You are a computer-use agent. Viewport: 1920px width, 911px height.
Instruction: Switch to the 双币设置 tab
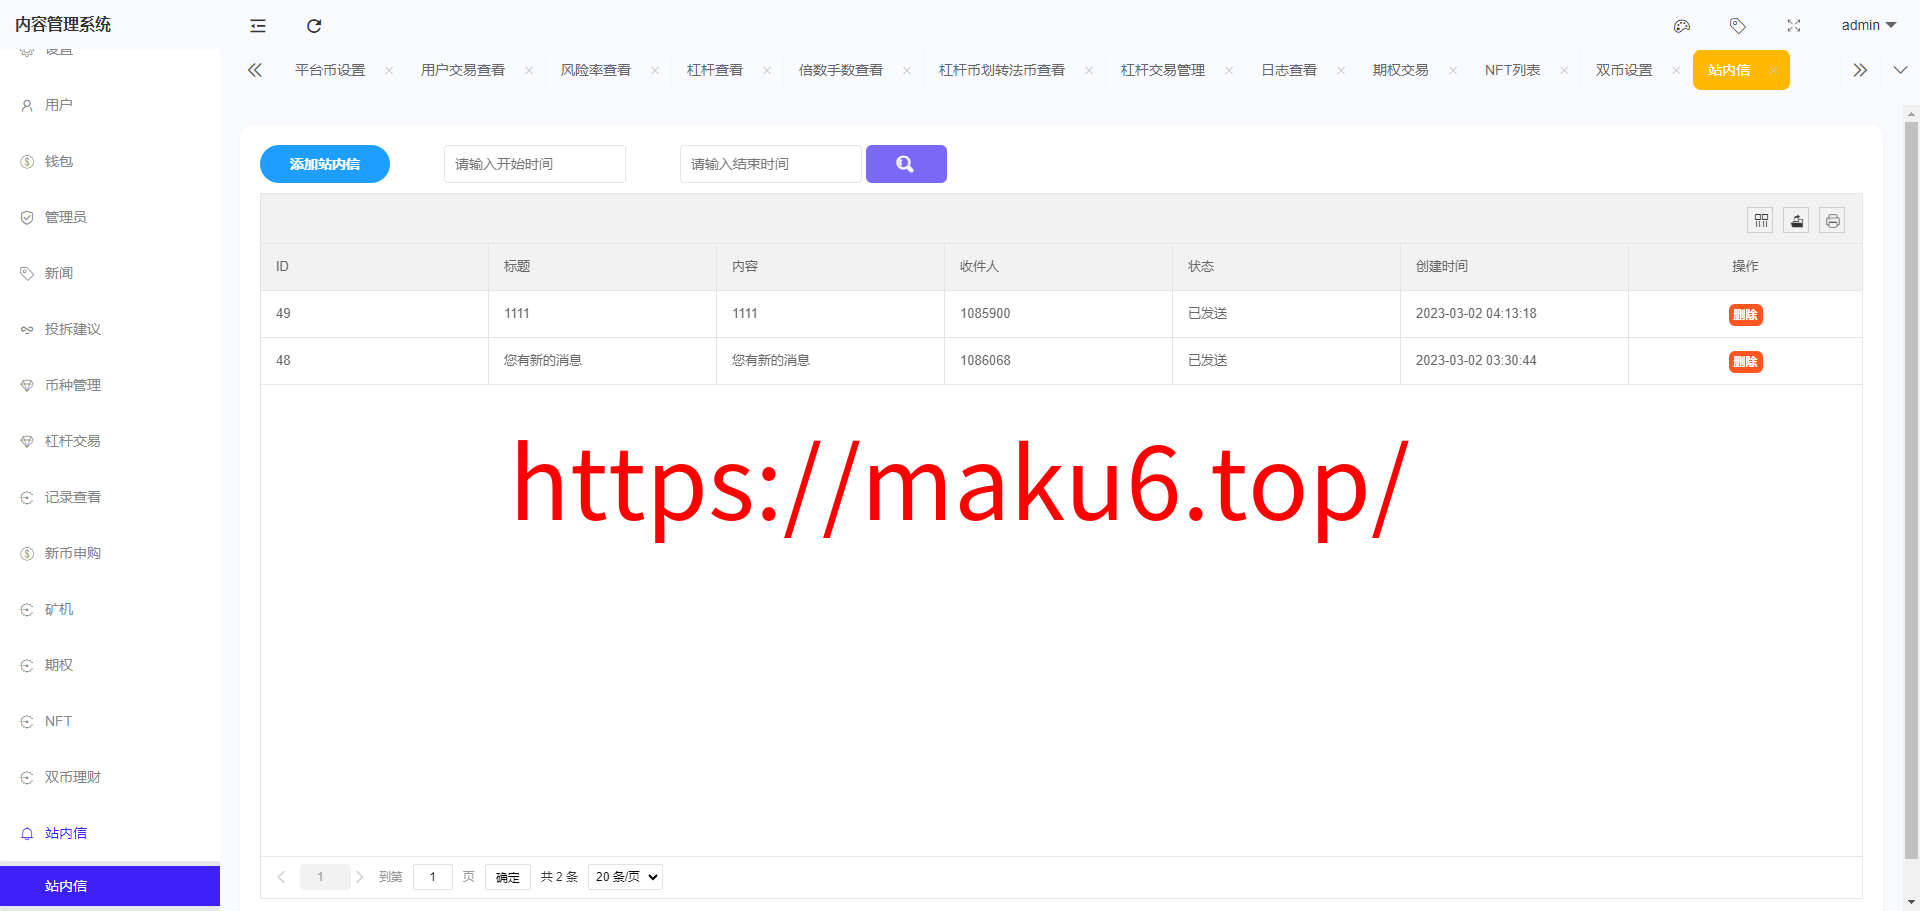1625,70
